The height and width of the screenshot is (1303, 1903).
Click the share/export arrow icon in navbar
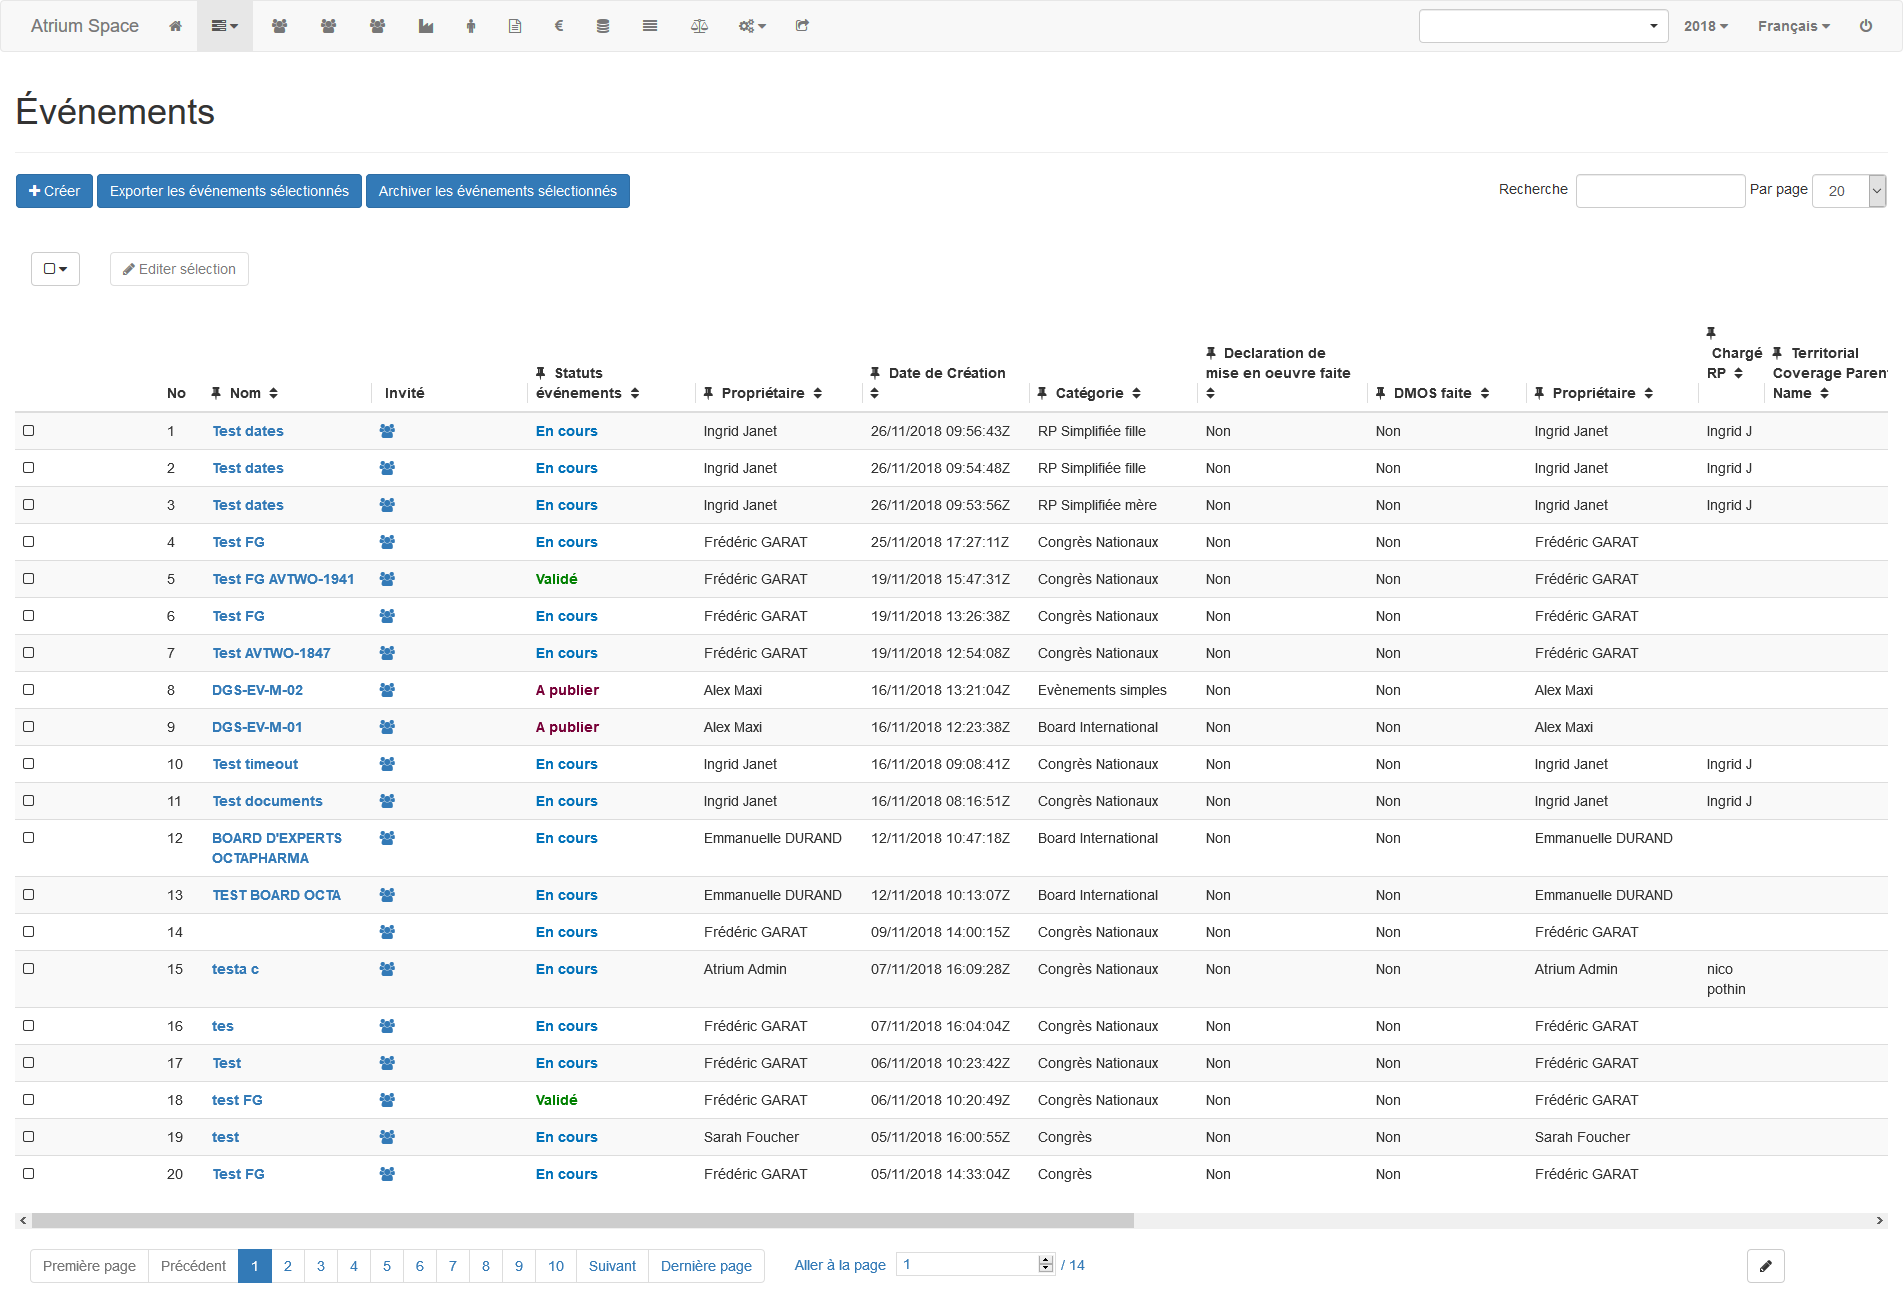click(x=802, y=26)
